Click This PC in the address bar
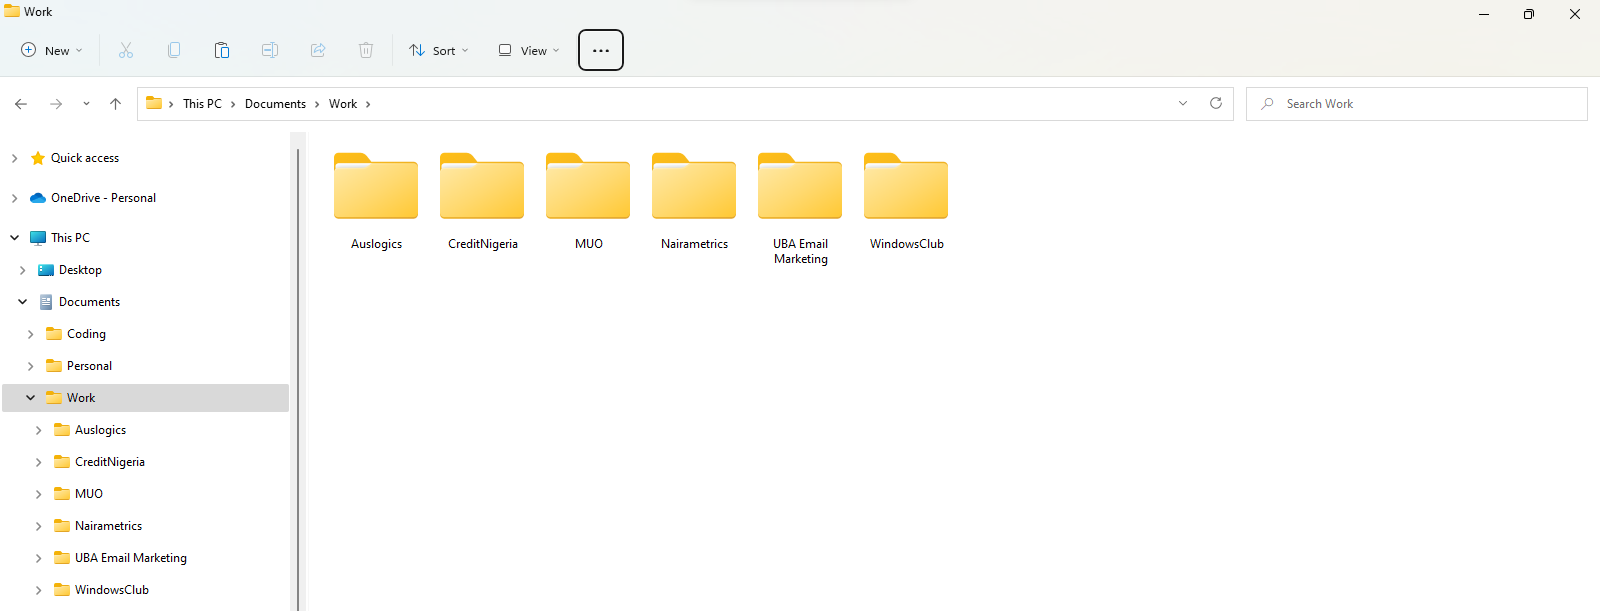1600x611 pixels. 202,104
